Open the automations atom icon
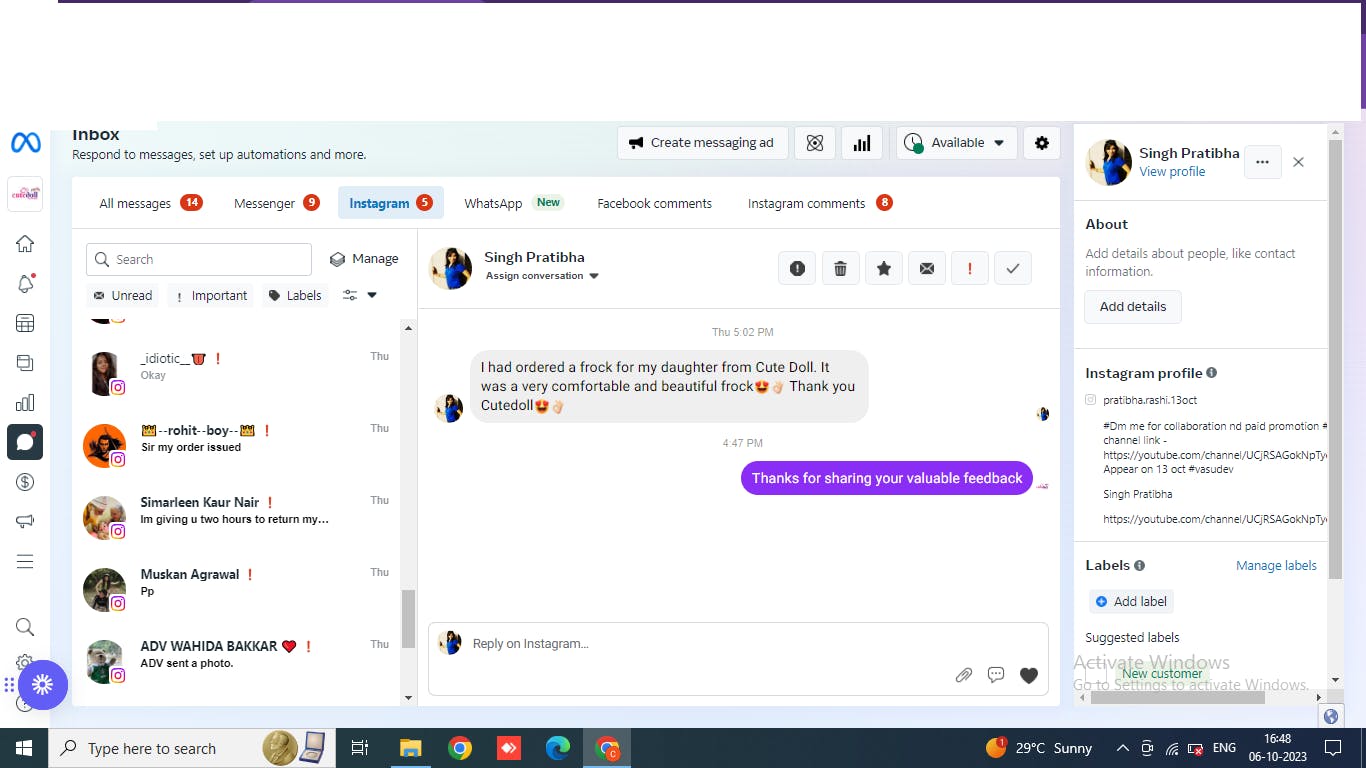1366x768 pixels. [x=814, y=143]
